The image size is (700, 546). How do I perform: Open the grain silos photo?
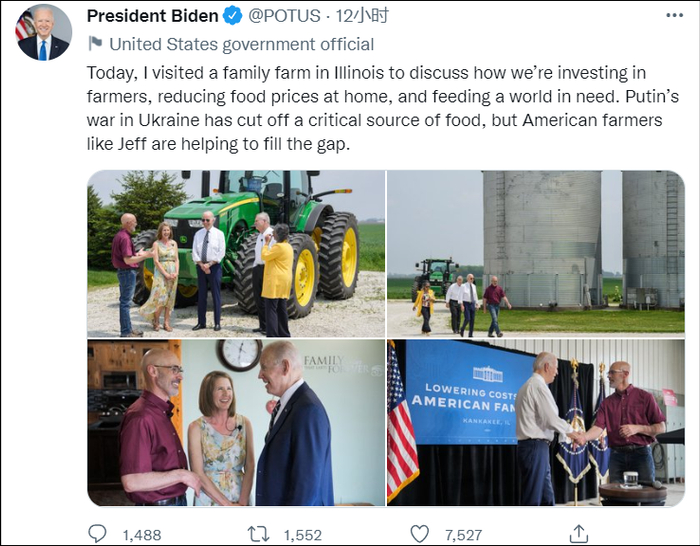(536, 253)
